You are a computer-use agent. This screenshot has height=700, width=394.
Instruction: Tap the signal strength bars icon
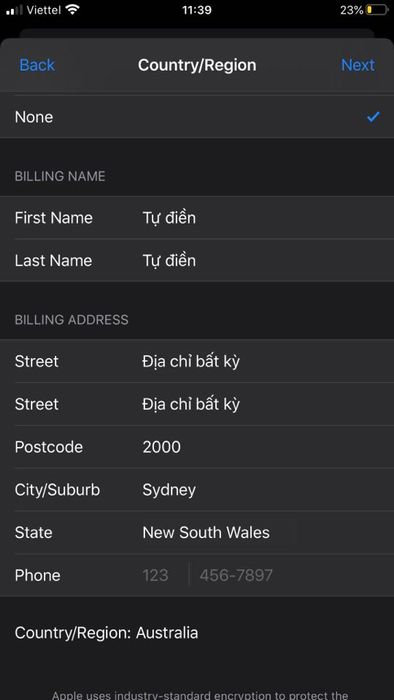tap(14, 10)
